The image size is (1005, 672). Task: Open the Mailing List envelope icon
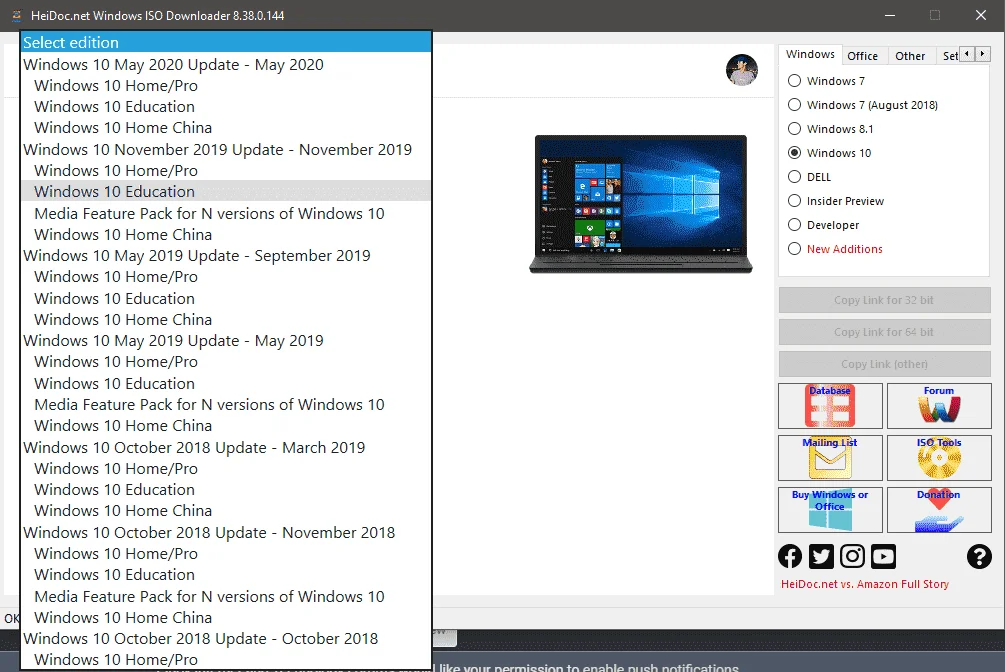click(830, 458)
